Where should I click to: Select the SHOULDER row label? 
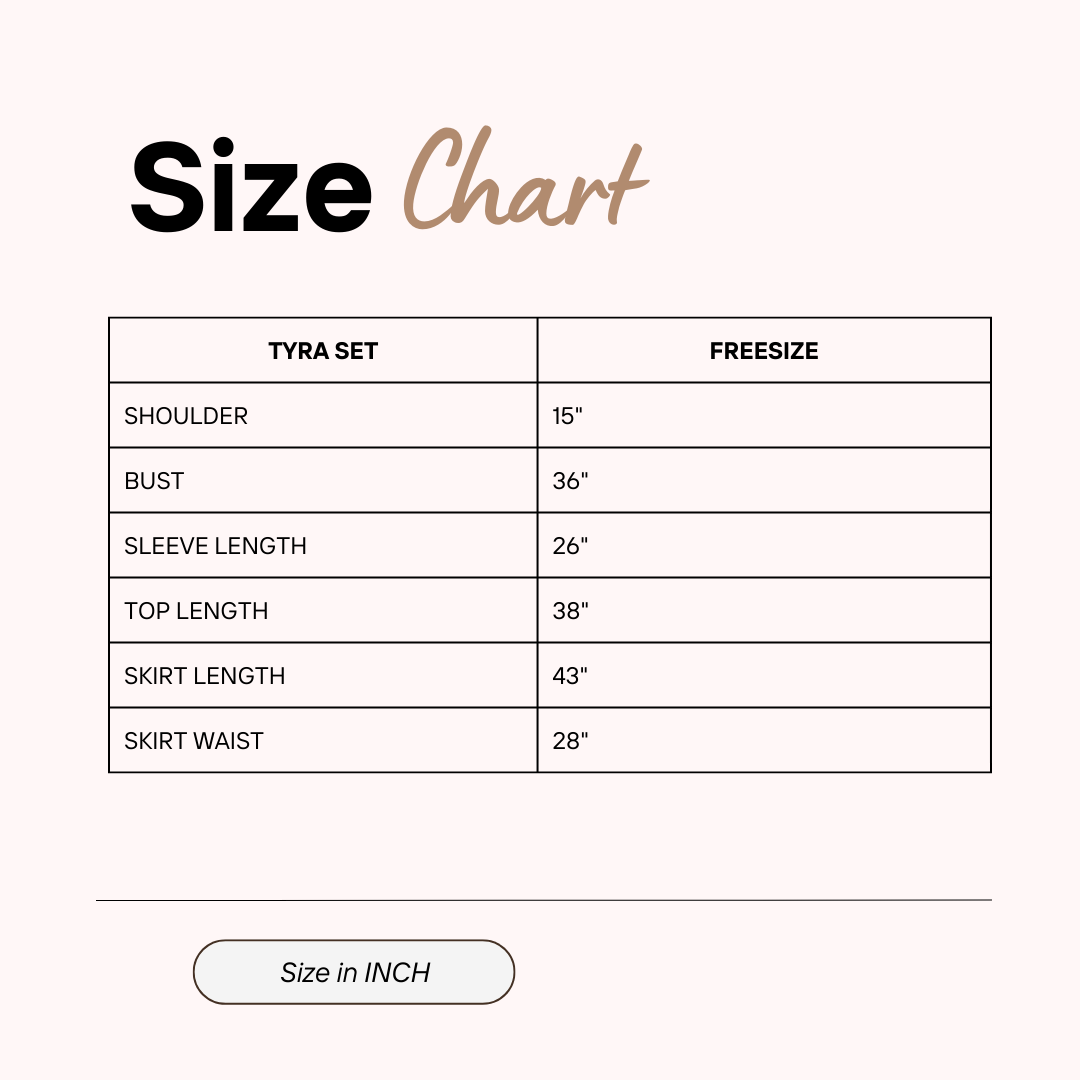[186, 416]
